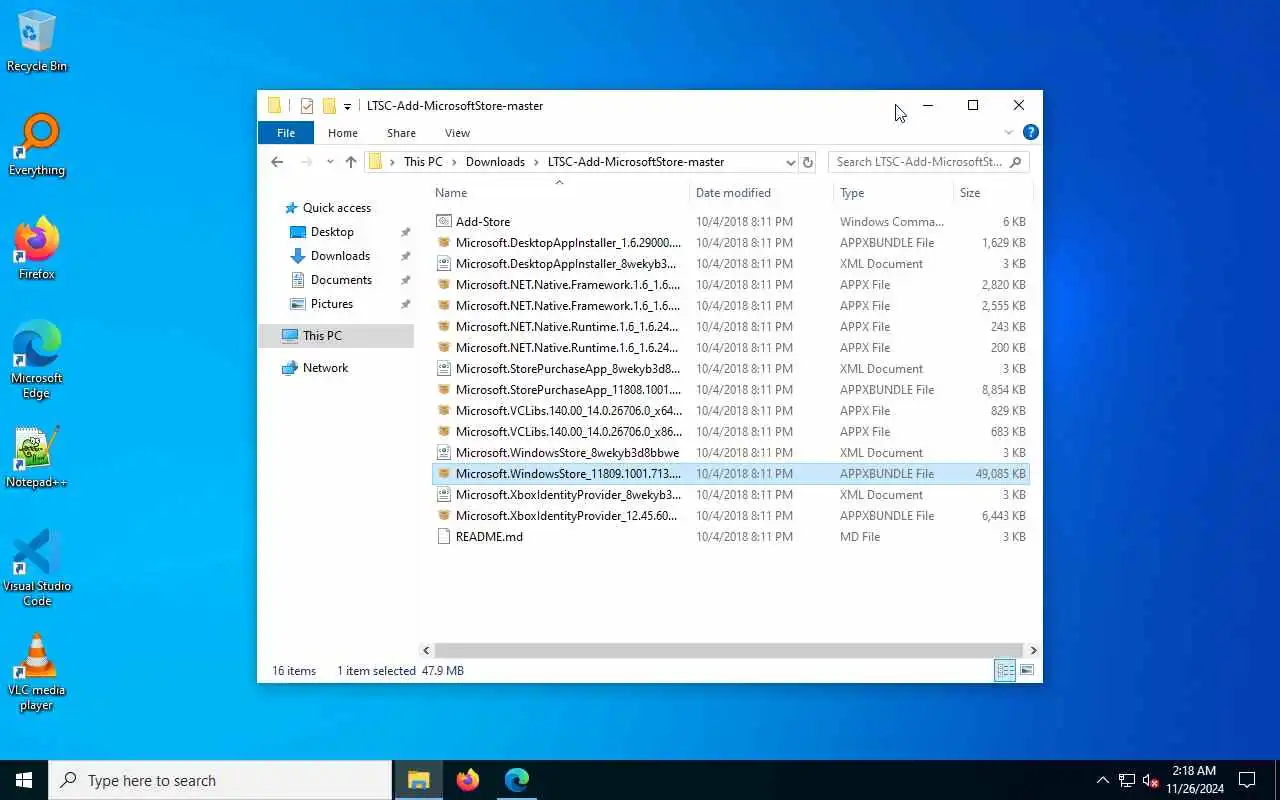Open the network status tray icon

tap(1127, 780)
